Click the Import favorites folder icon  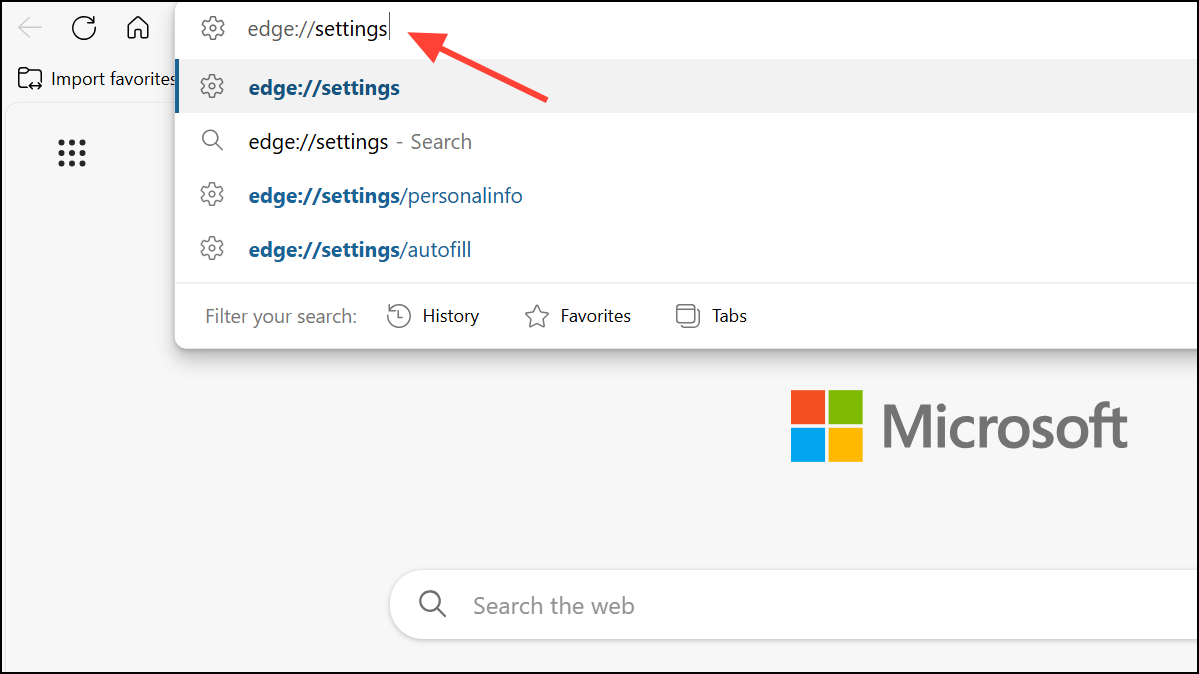pos(29,78)
